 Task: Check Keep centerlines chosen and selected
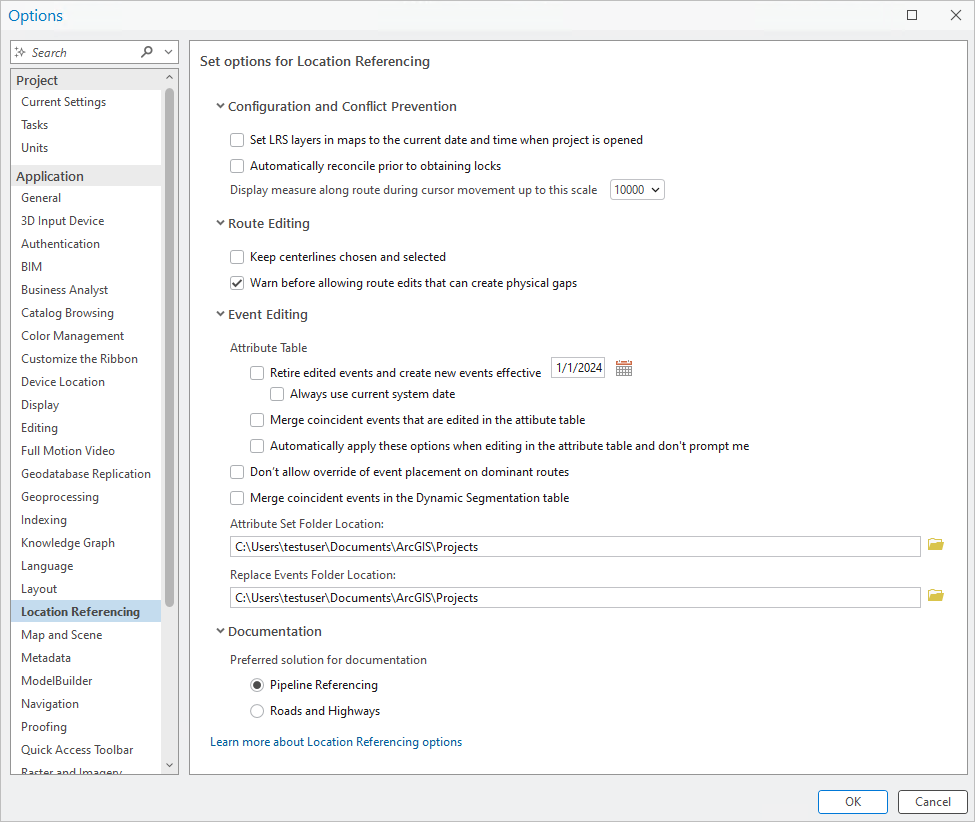pos(237,257)
